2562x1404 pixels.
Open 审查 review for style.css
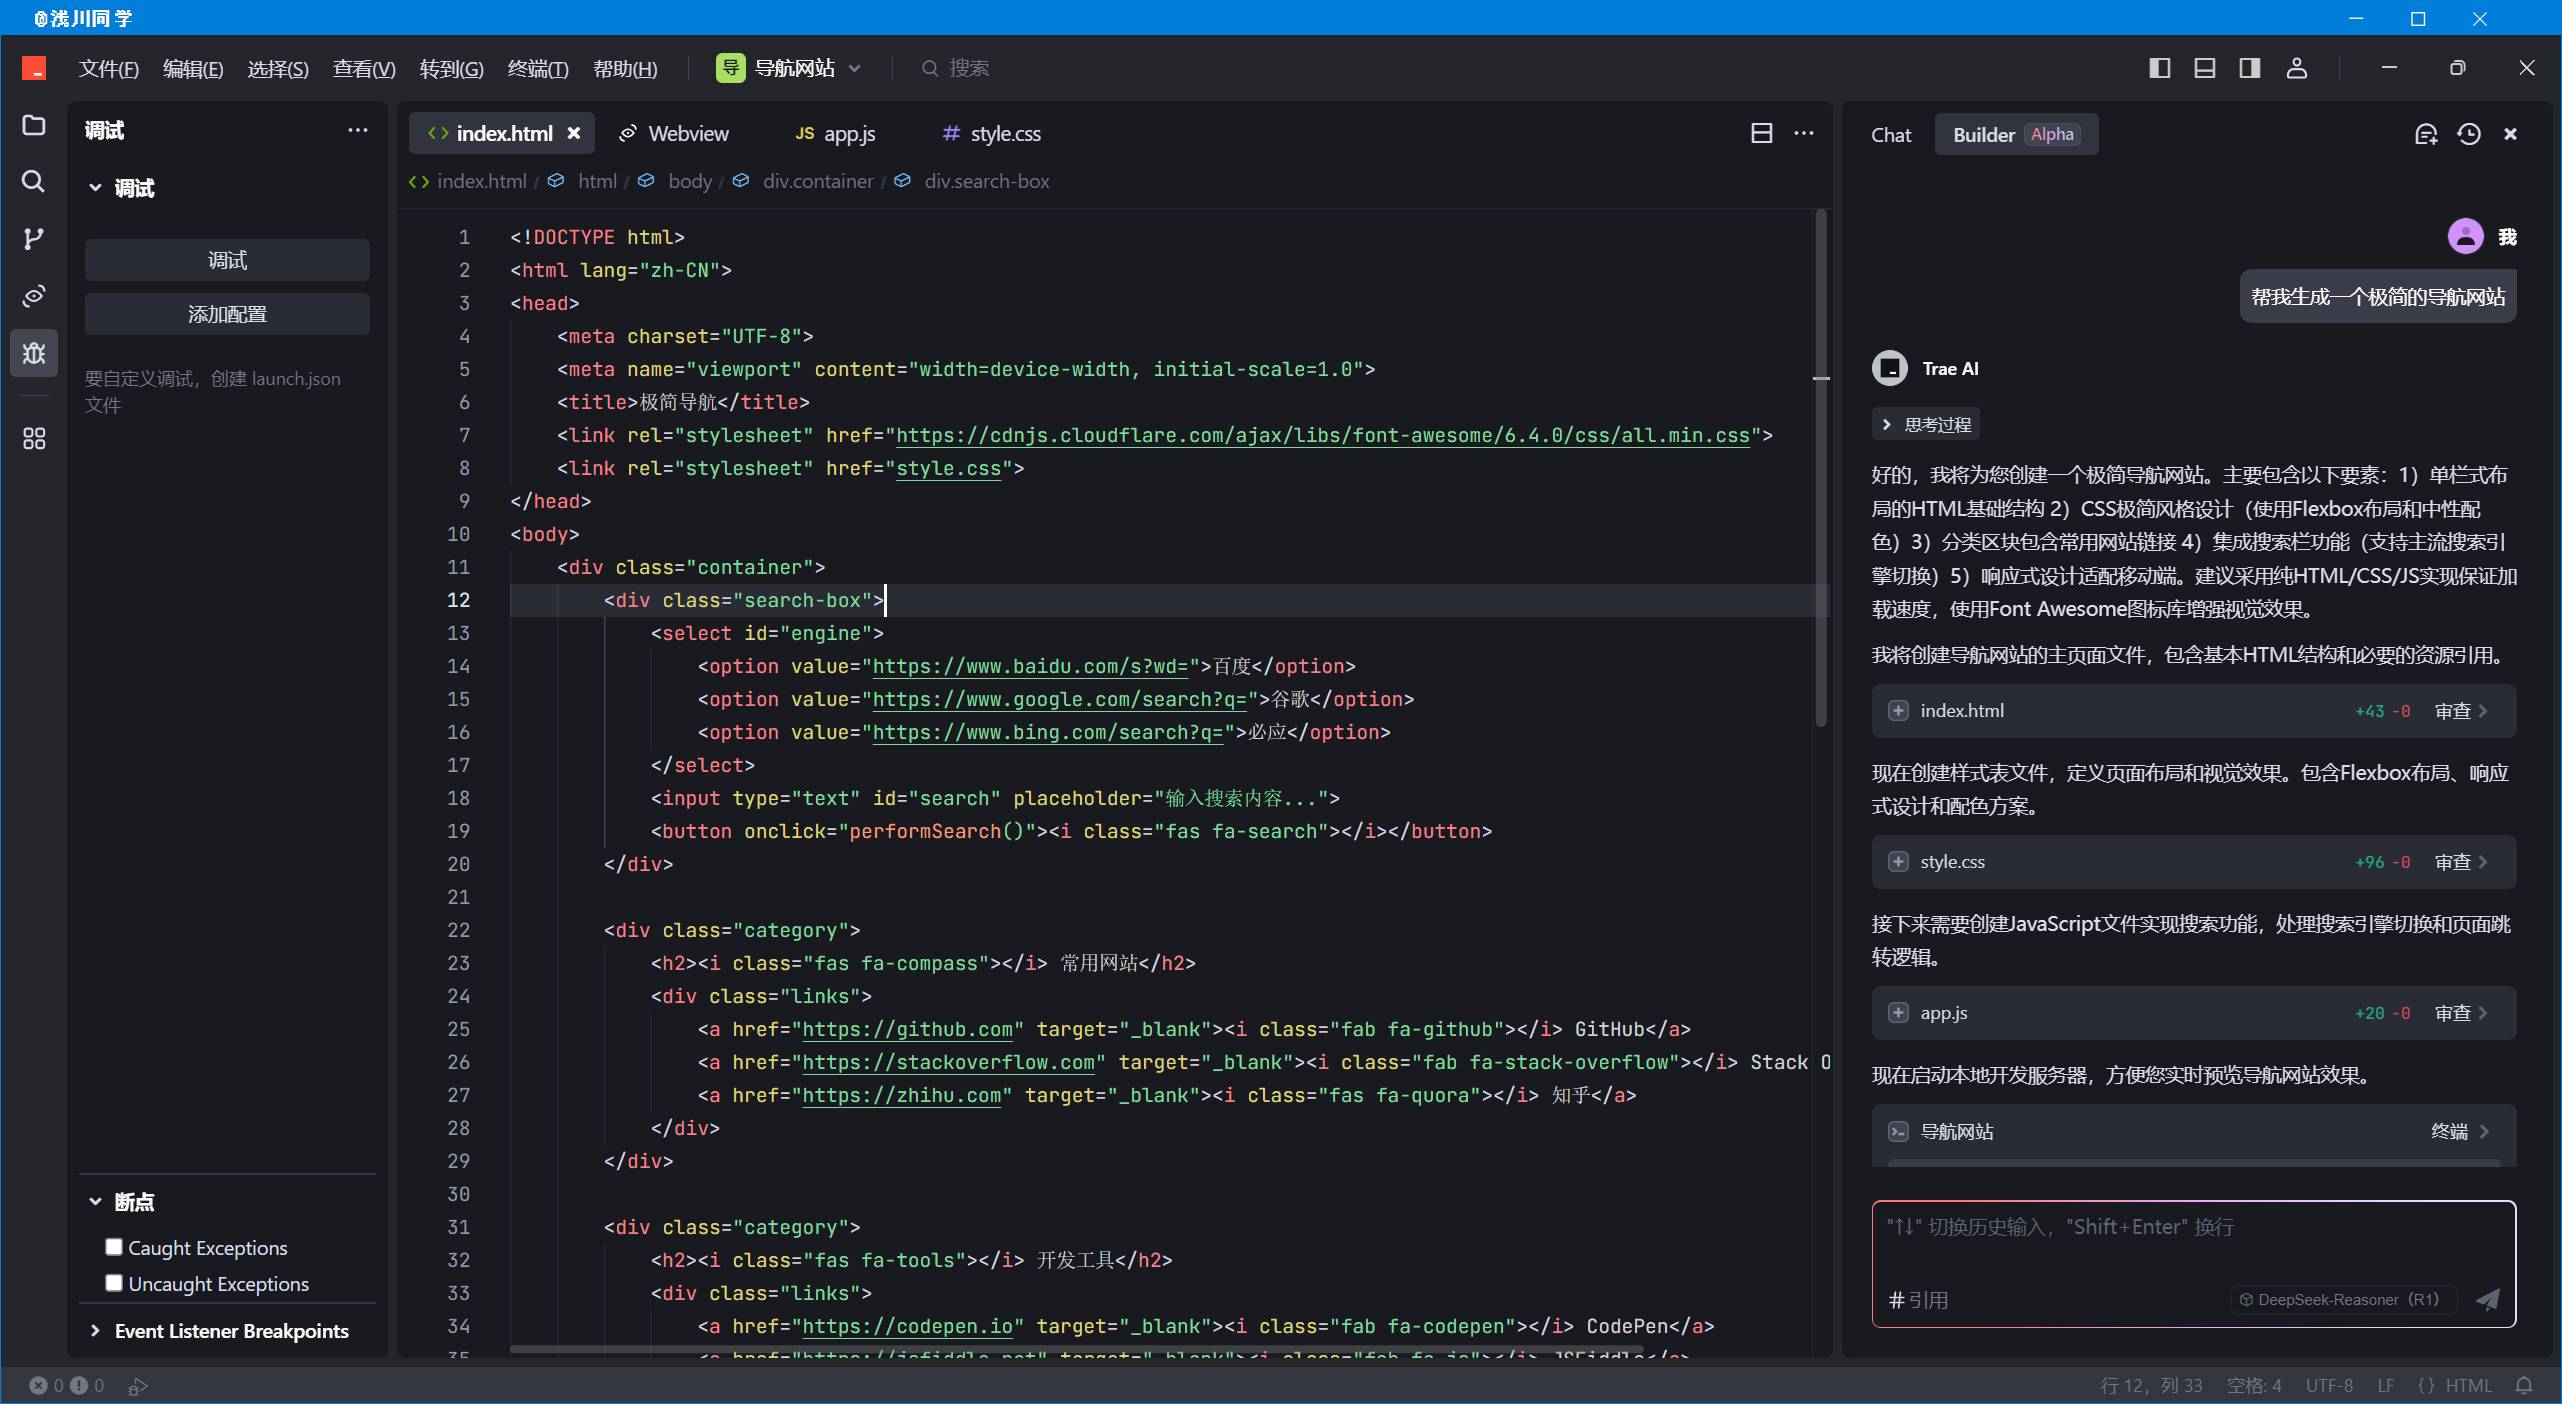2460,861
